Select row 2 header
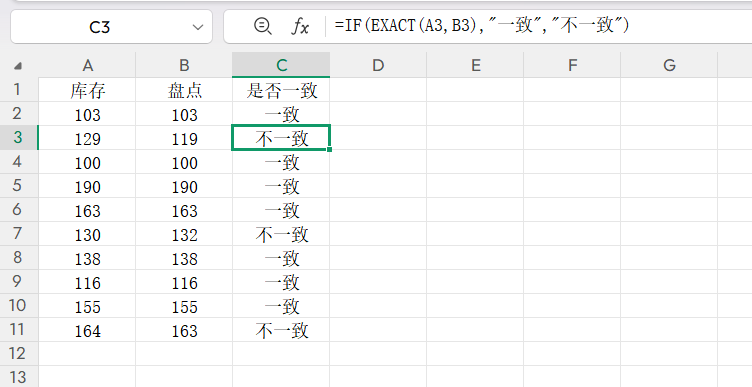752x387 pixels. [19, 114]
